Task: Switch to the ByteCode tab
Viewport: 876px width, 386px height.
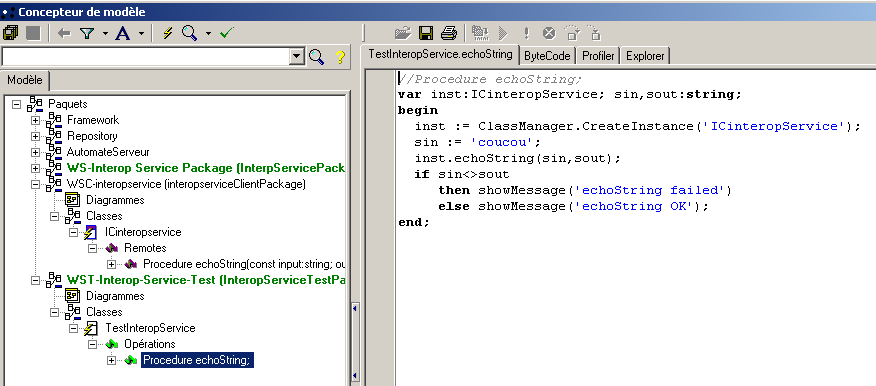Action: pyautogui.click(x=548, y=56)
